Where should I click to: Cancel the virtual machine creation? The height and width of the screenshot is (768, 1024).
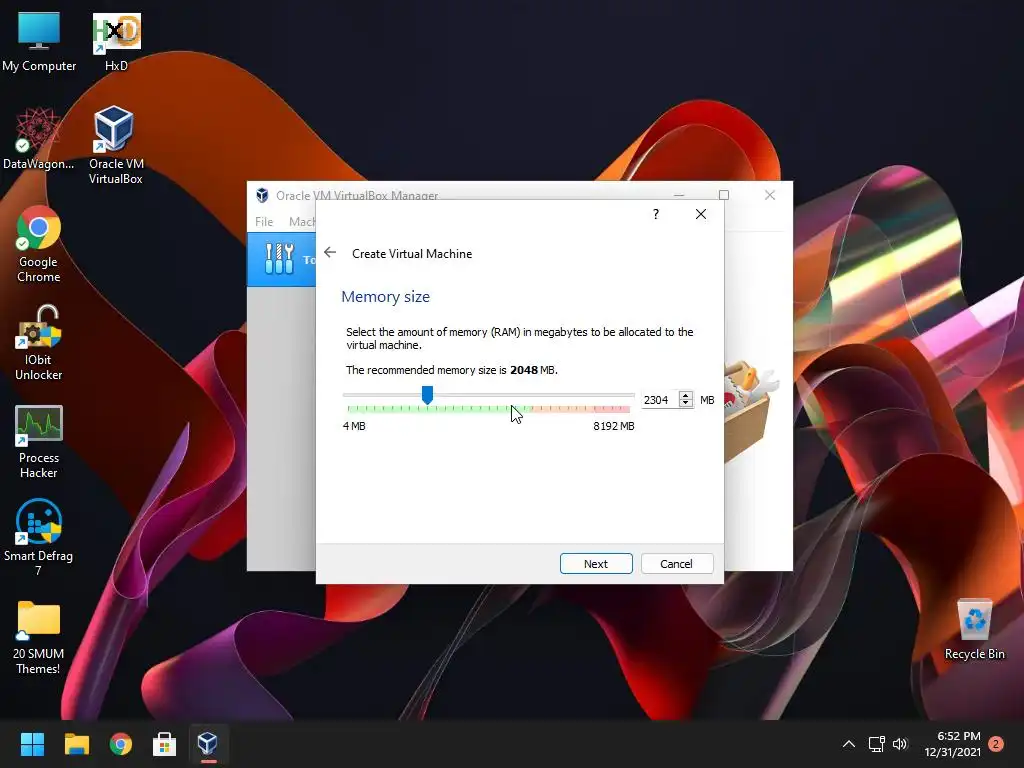677,564
